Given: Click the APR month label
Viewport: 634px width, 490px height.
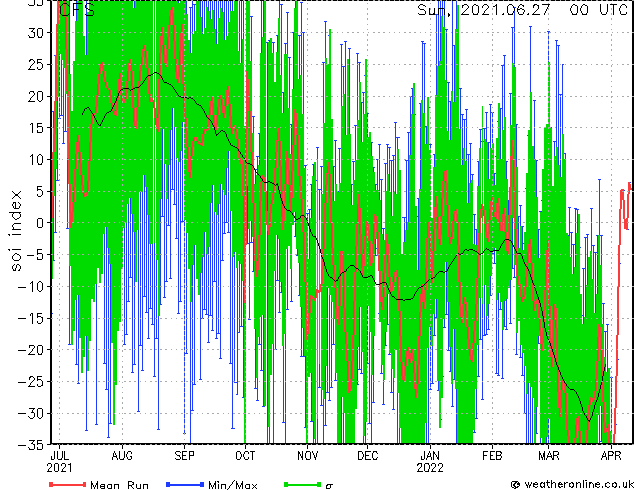Looking at the screenshot, I should point(611,456).
